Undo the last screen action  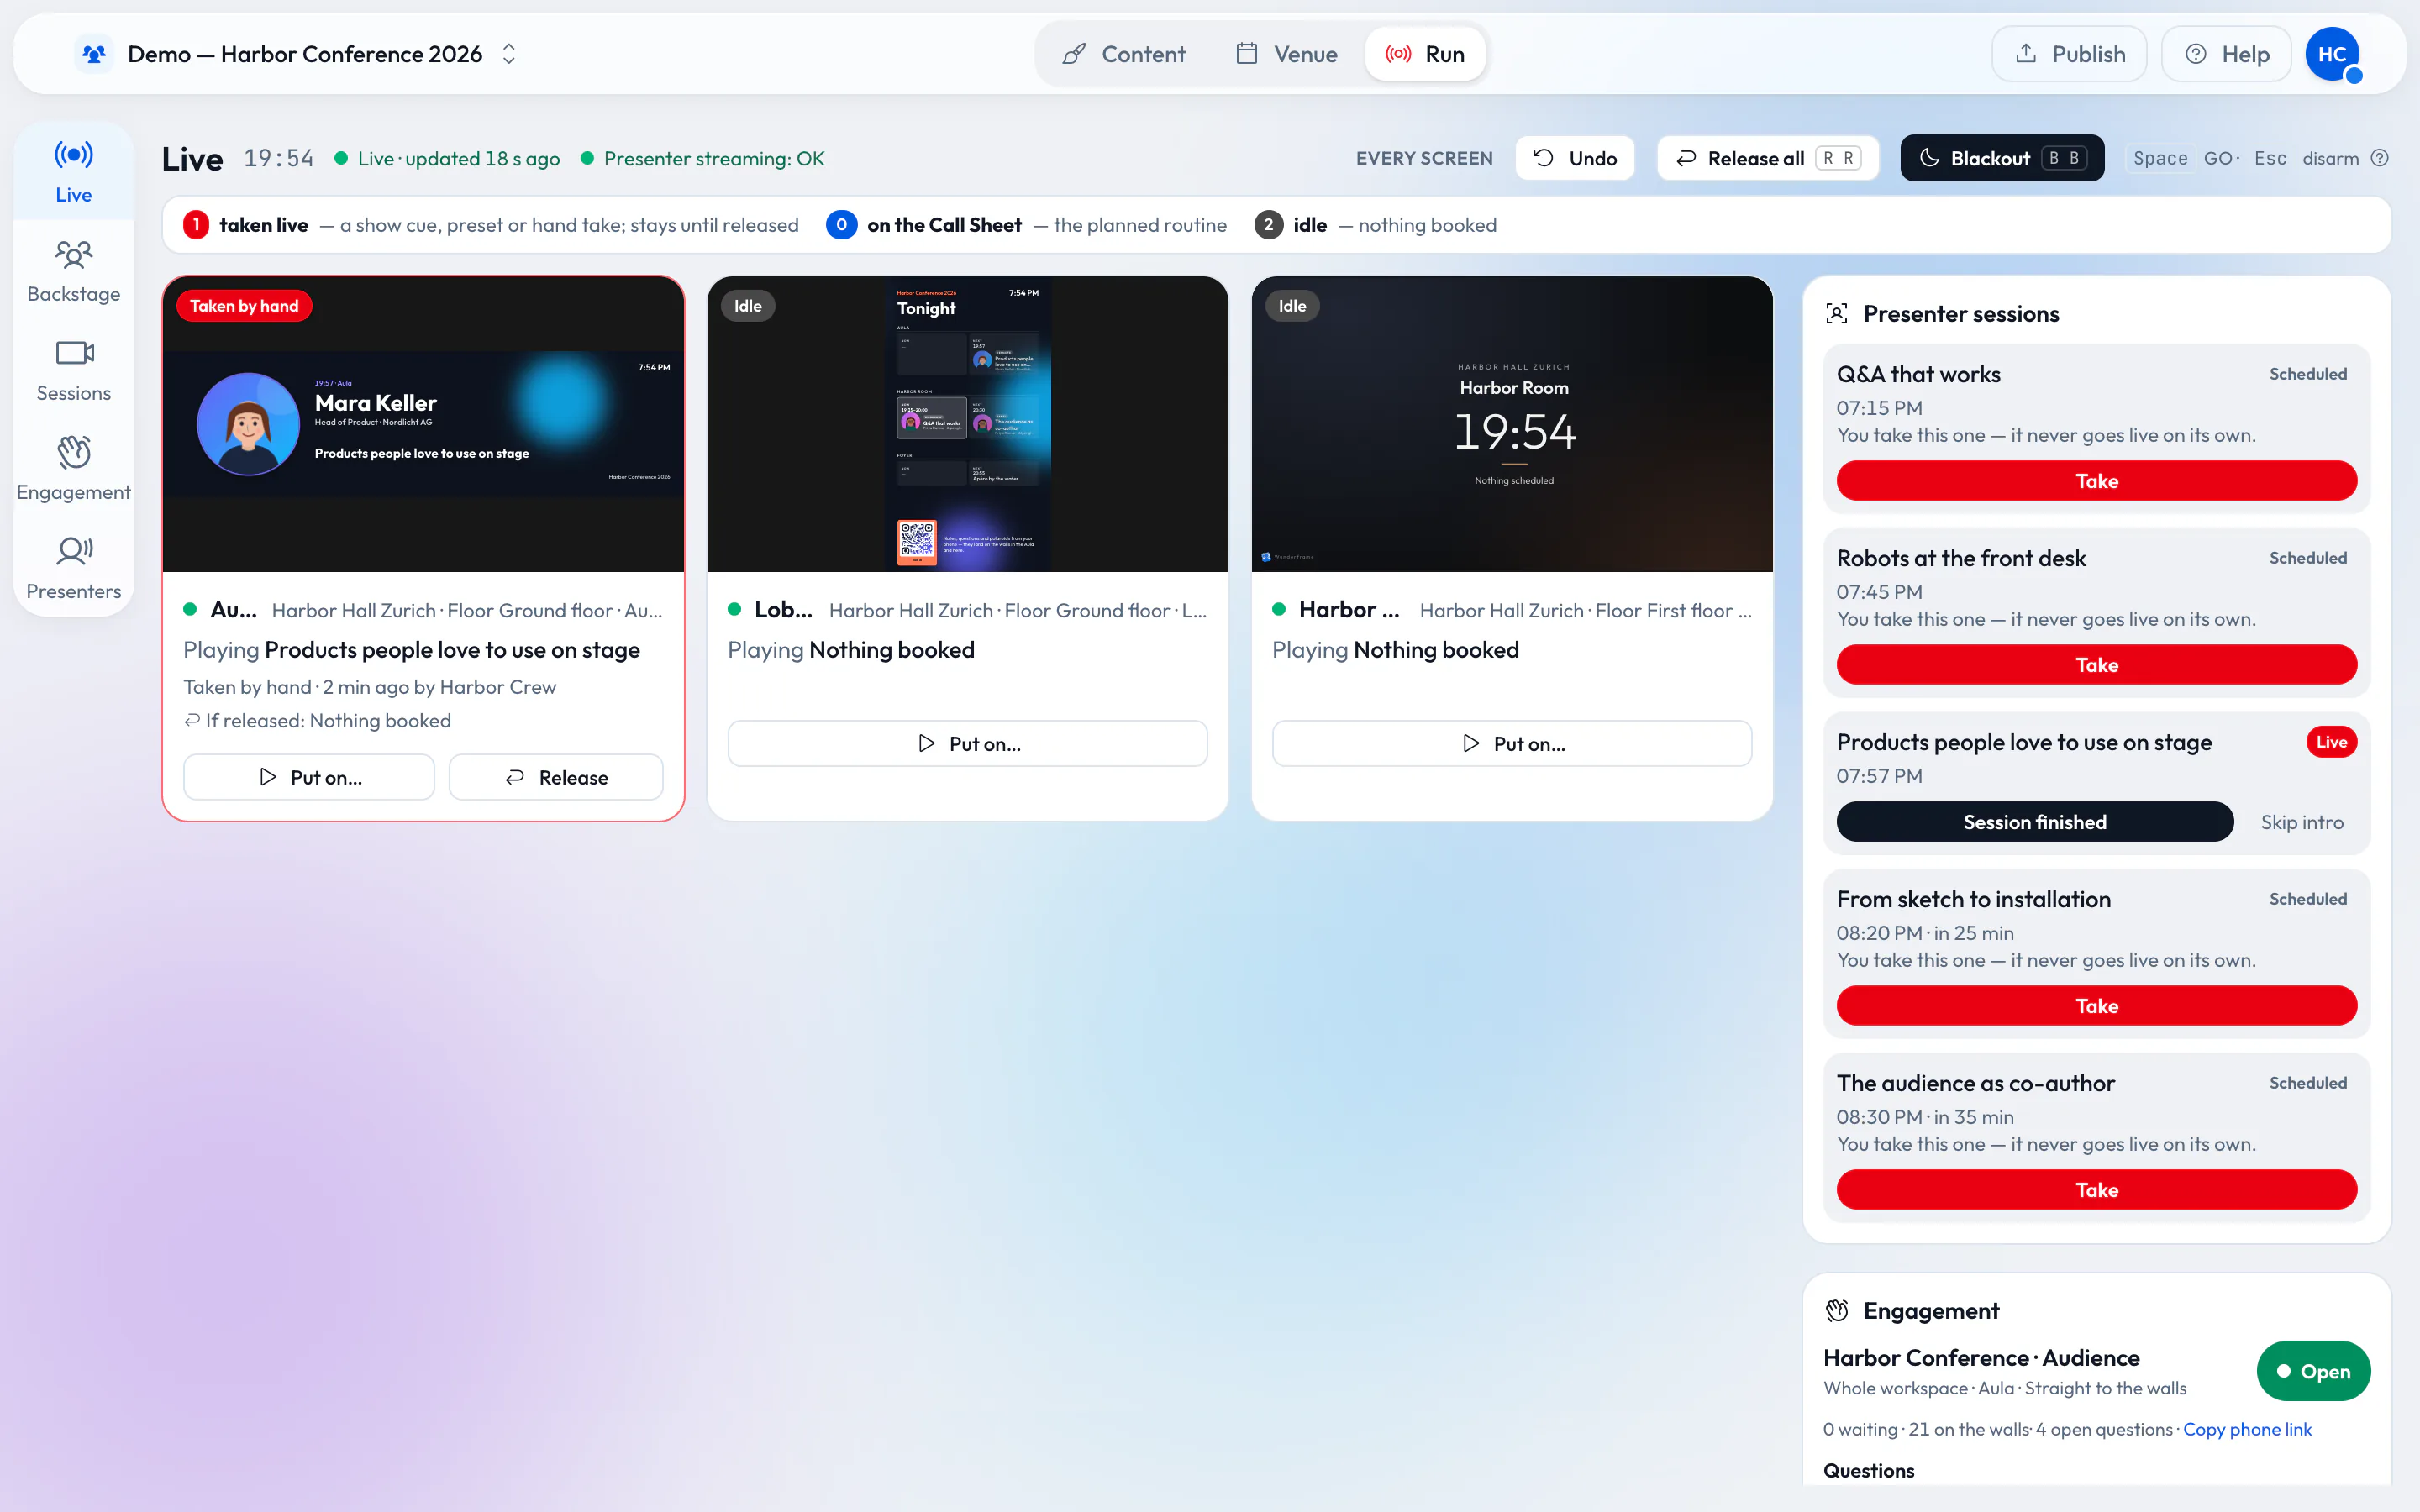[x=1575, y=158]
